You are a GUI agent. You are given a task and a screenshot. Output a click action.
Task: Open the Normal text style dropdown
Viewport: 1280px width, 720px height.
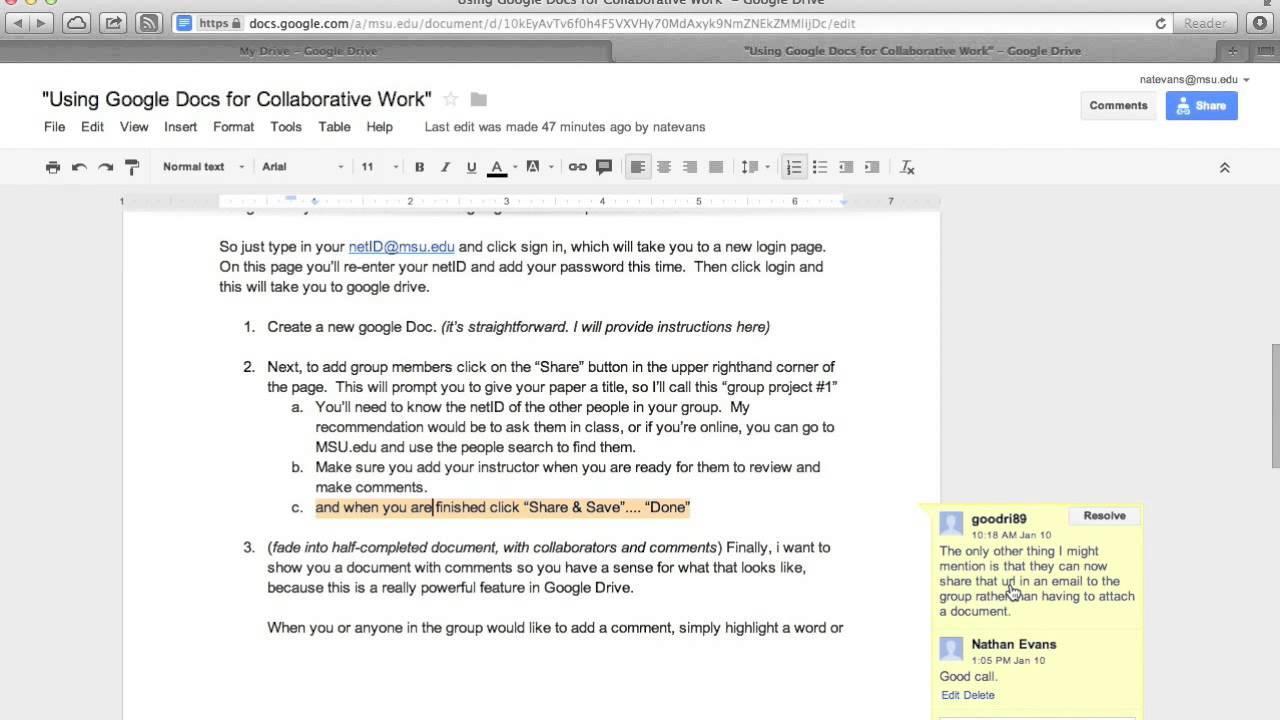203,167
